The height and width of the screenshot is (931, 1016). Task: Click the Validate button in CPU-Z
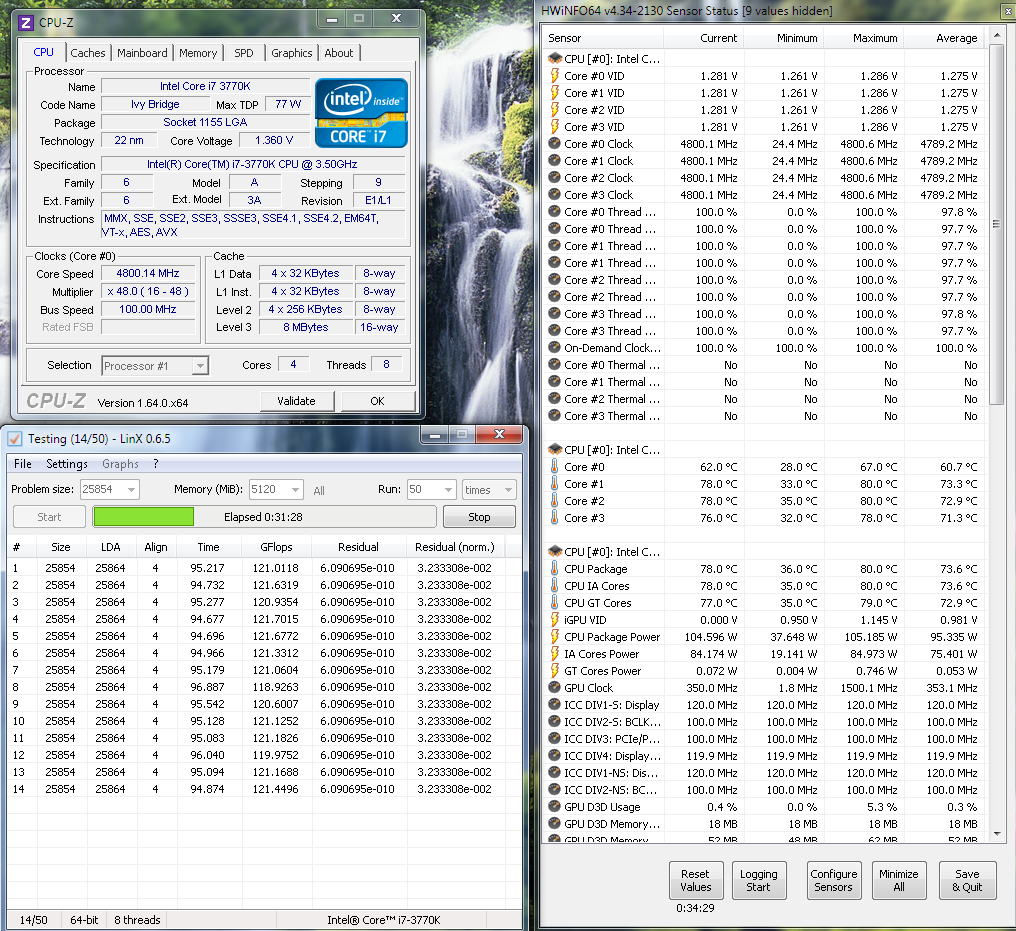(x=296, y=401)
